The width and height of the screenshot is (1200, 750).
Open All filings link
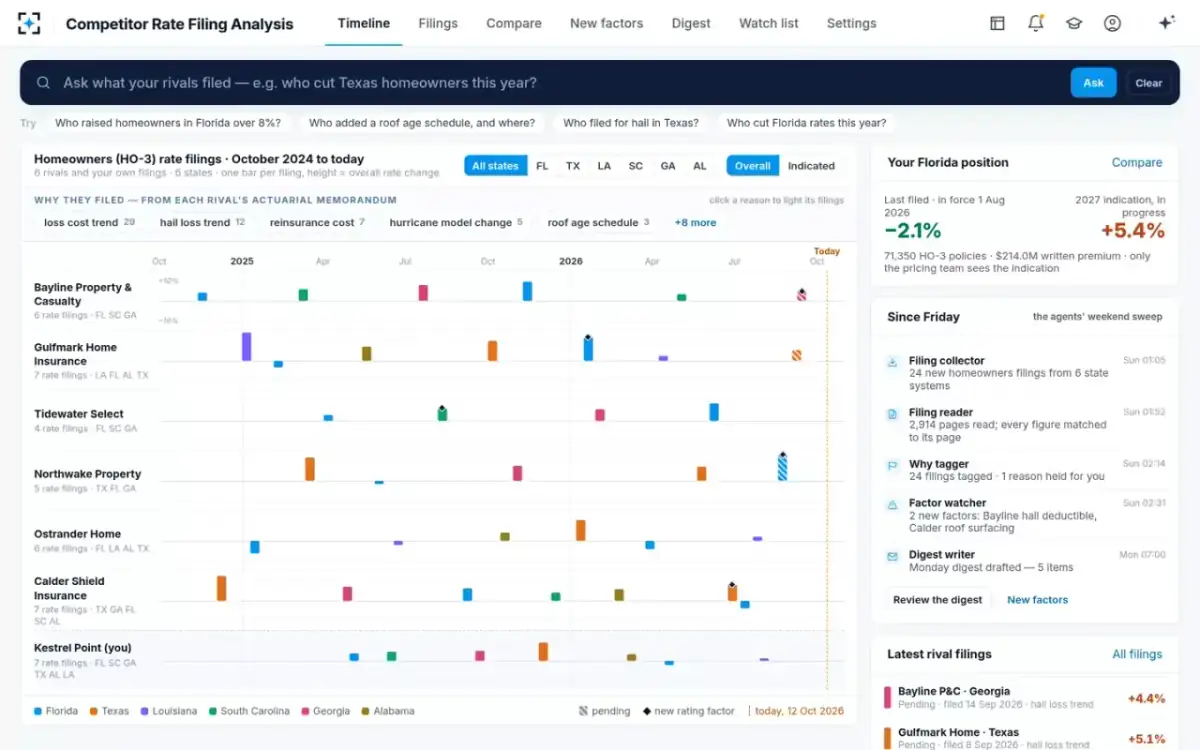coord(1137,654)
